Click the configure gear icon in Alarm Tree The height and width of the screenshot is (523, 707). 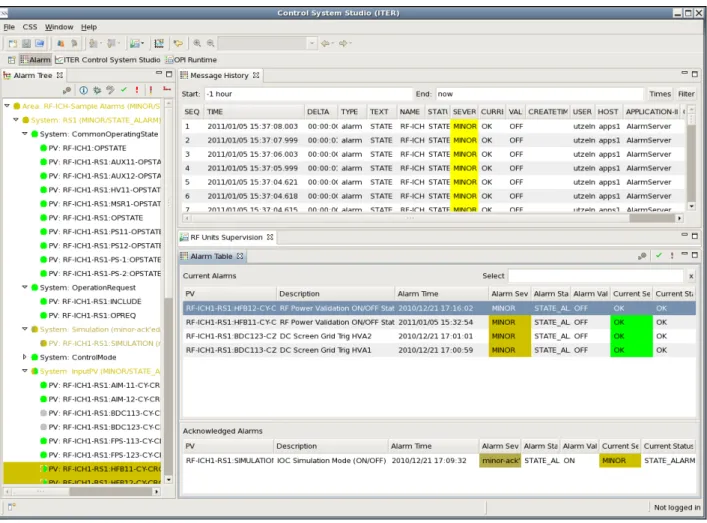[x=97, y=90]
